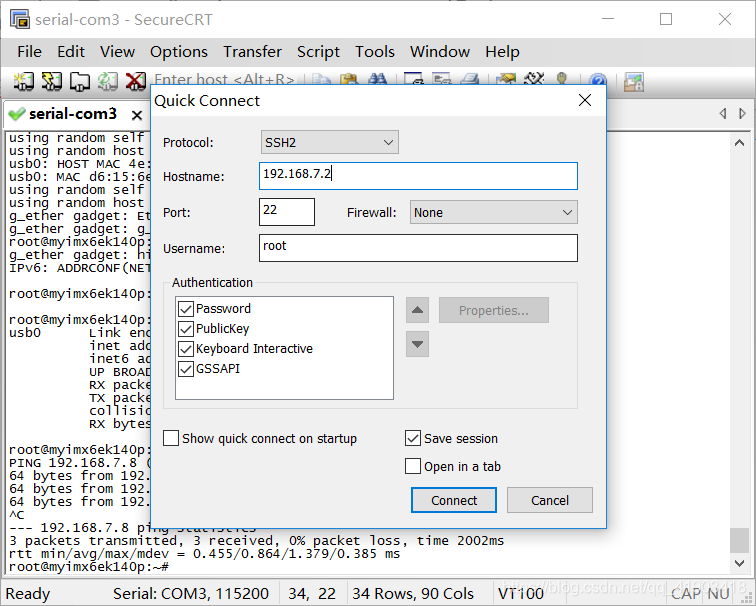Click 'Ready' in the status bar

27,593
